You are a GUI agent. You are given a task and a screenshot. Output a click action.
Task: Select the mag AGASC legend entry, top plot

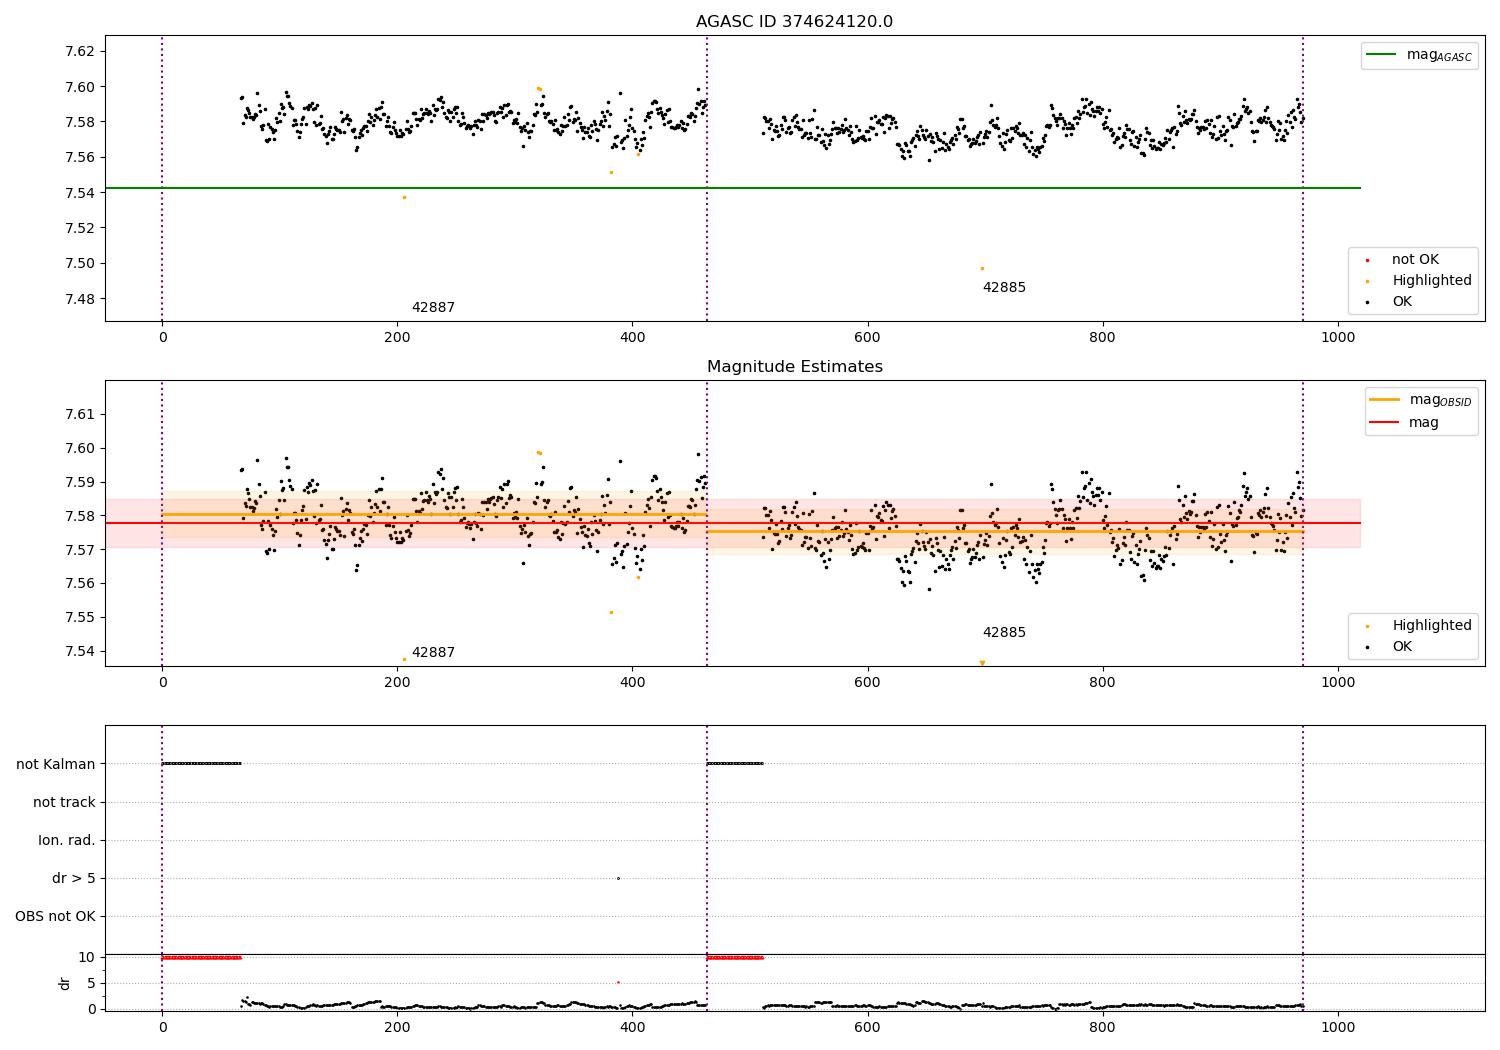tap(1419, 55)
